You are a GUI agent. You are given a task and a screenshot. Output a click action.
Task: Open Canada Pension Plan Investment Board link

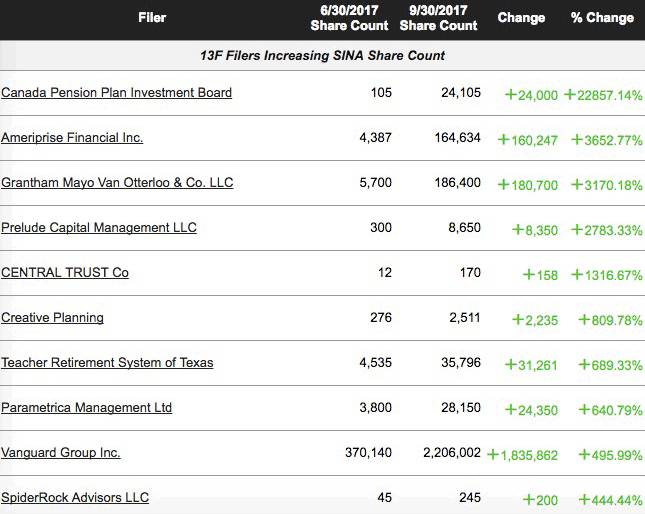tap(116, 93)
